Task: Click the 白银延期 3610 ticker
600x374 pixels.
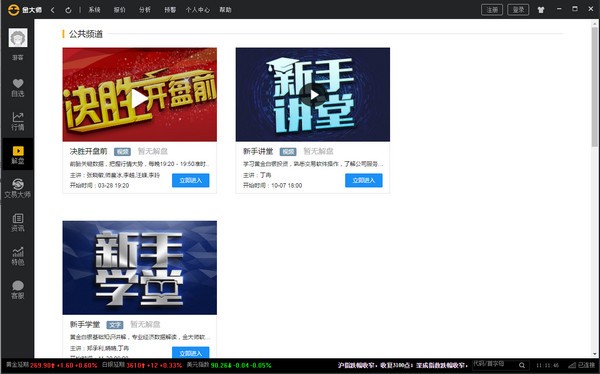Action: tap(142, 365)
